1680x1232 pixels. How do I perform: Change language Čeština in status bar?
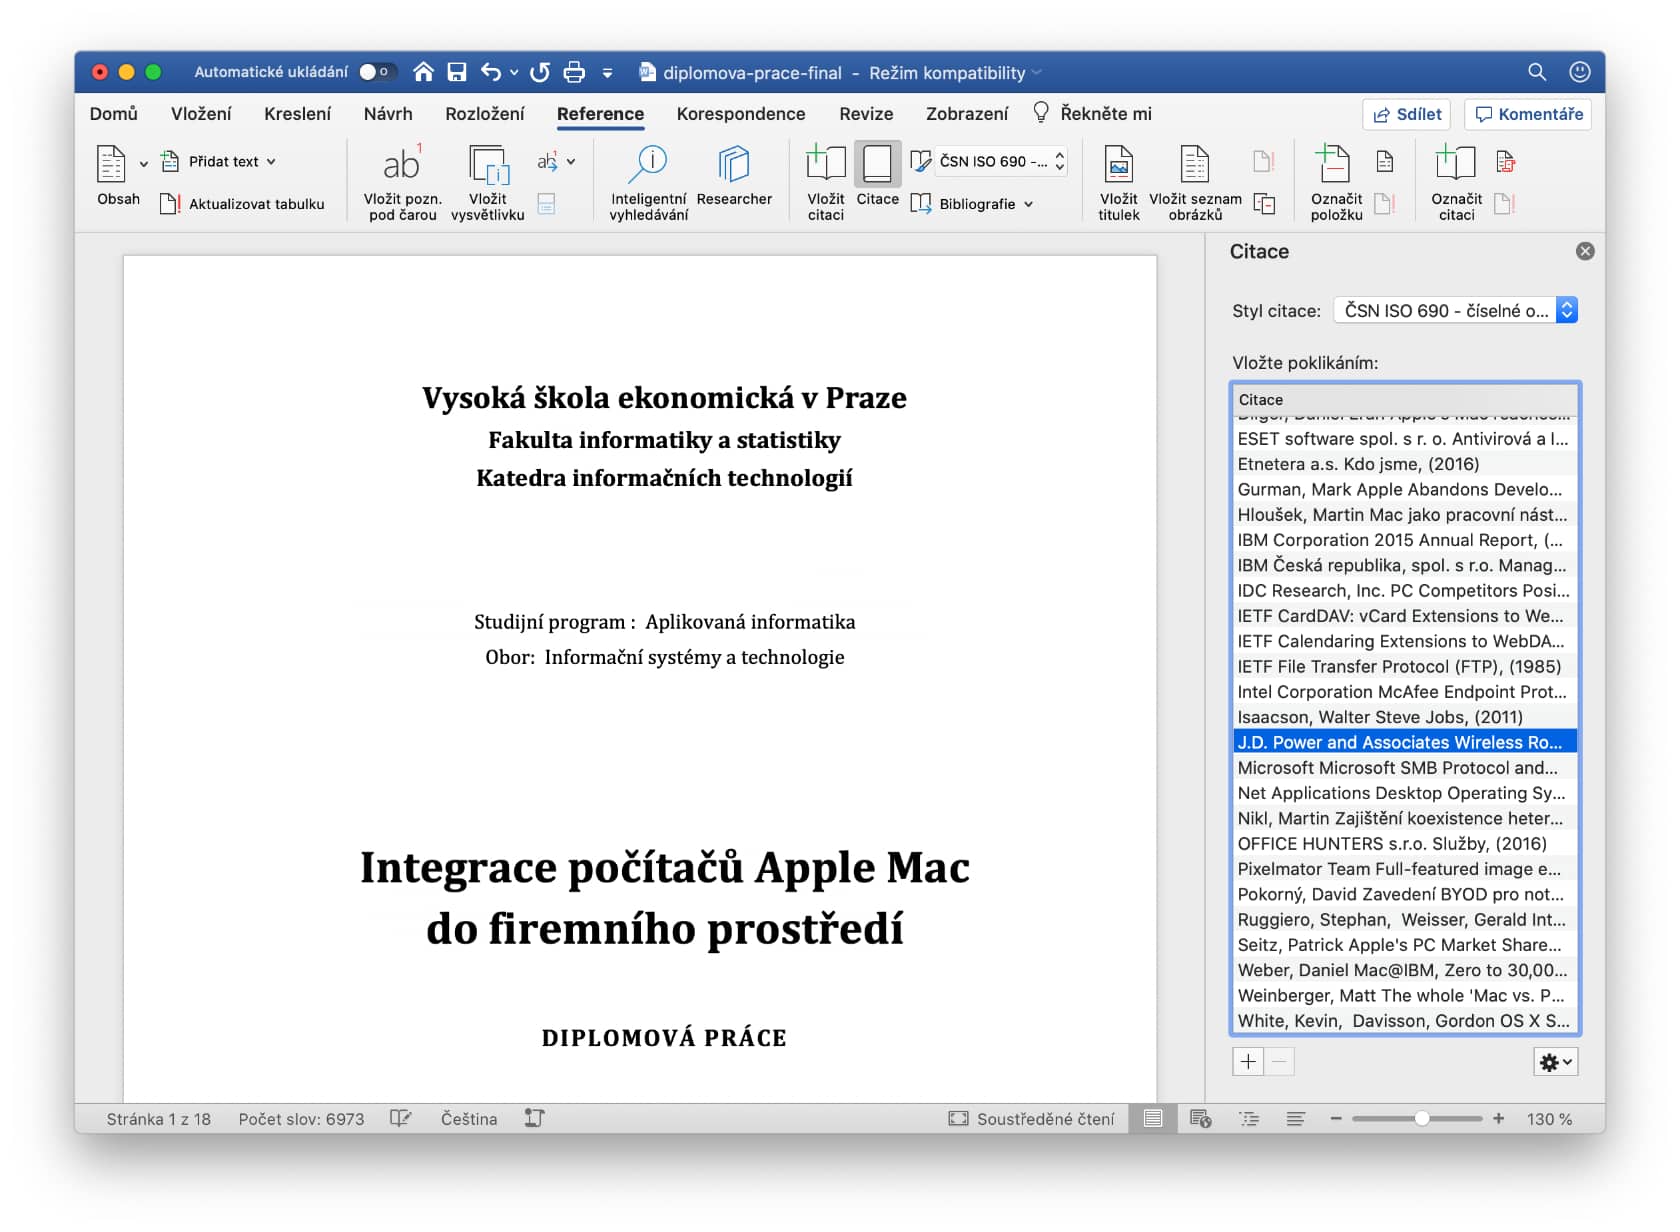[469, 1119]
